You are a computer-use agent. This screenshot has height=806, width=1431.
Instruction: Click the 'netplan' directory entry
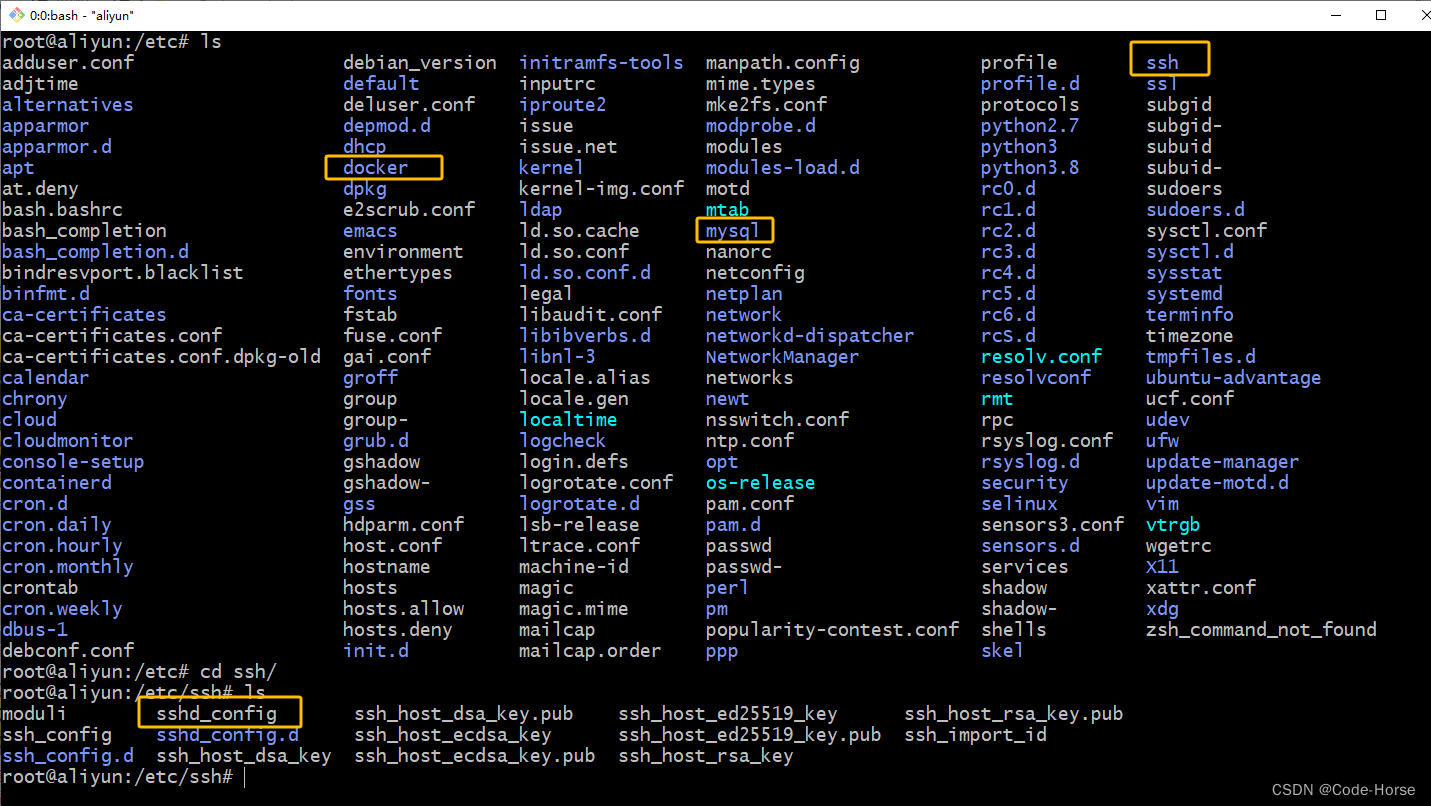[744, 293]
